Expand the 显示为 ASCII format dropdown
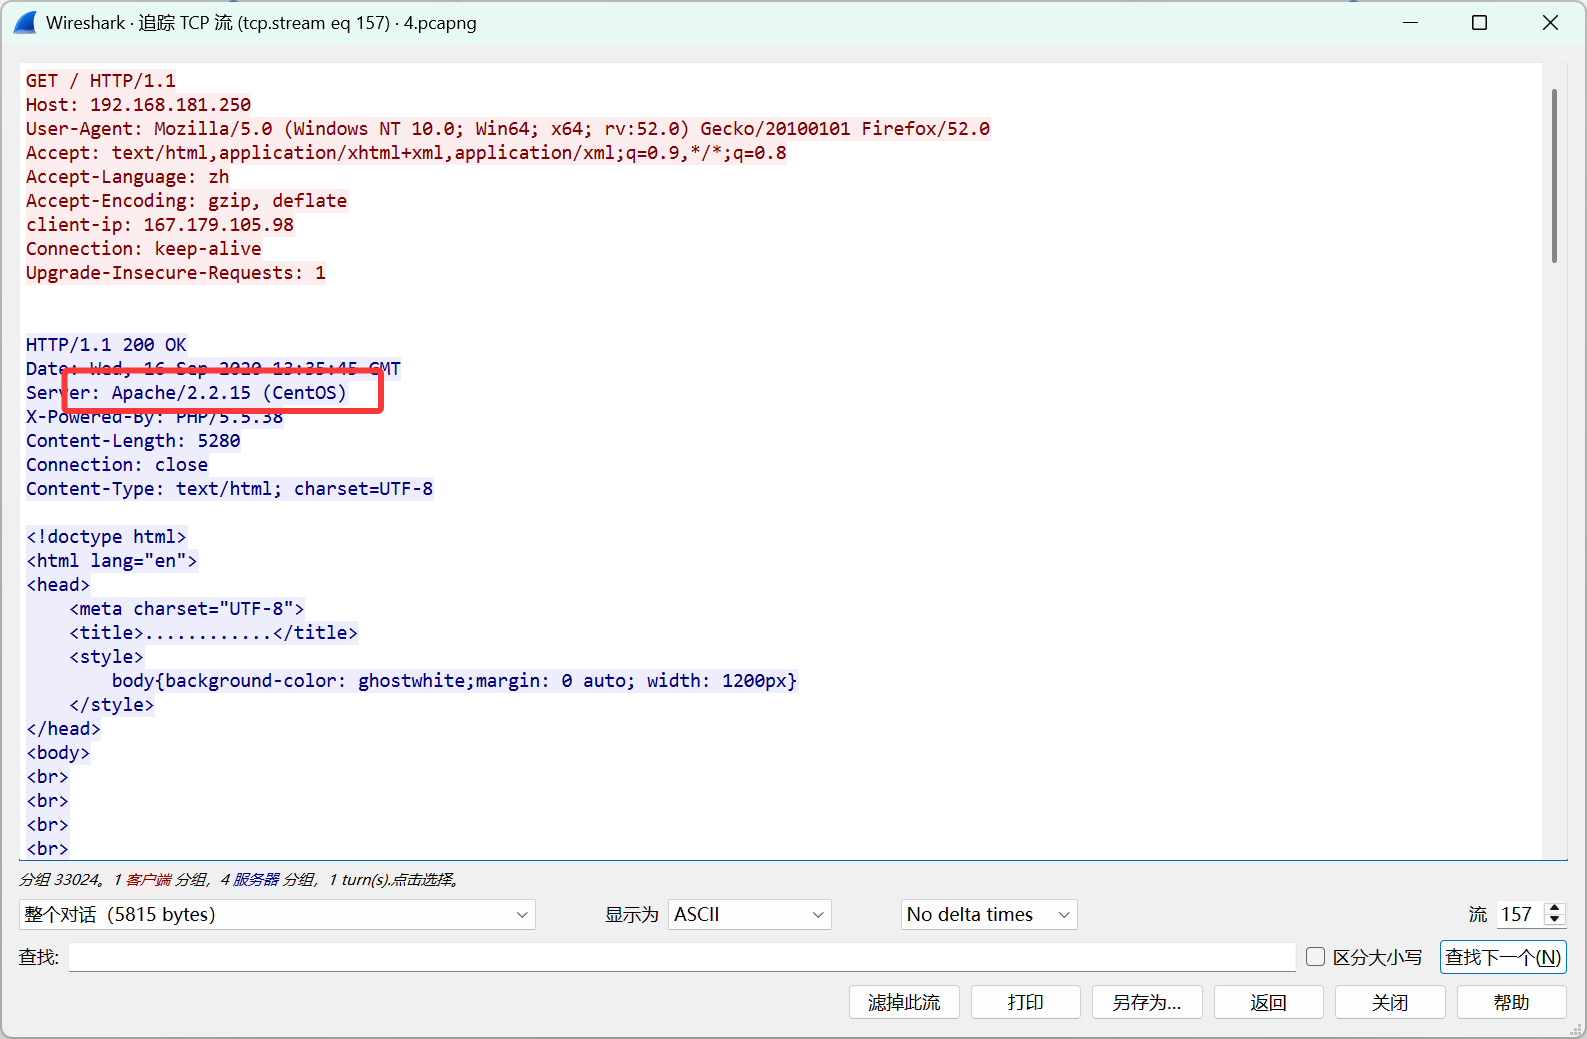 click(x=749, y=914)
